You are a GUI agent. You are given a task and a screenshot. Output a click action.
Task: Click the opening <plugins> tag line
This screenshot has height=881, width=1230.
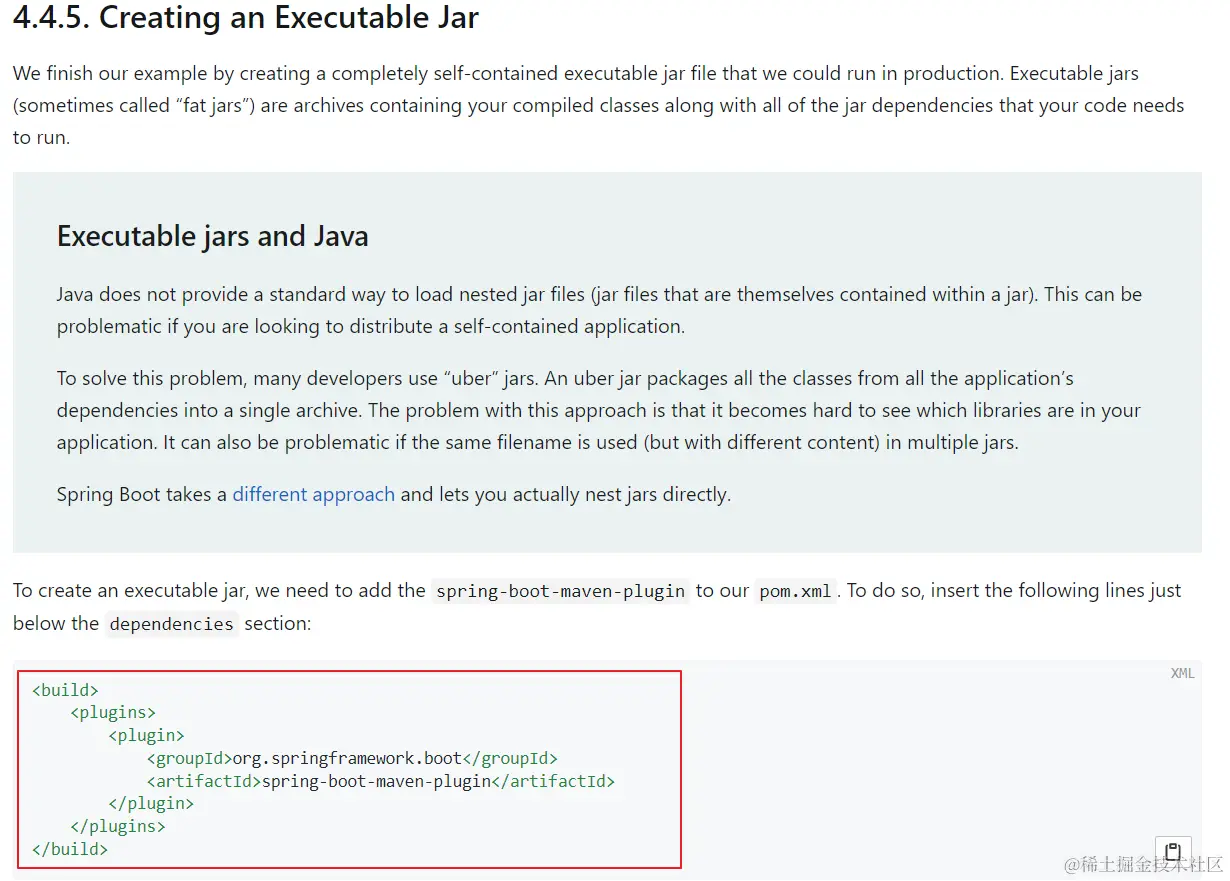(113, 713)
